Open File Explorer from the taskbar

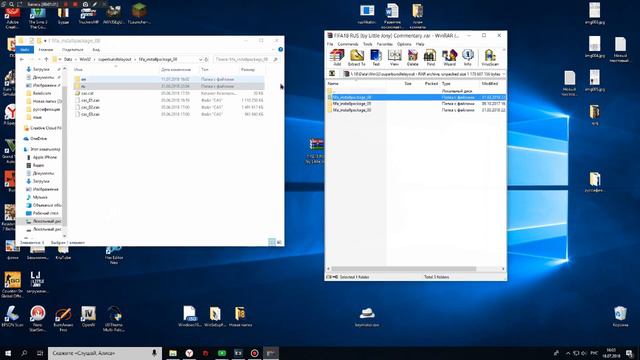(x=173, y=353)
